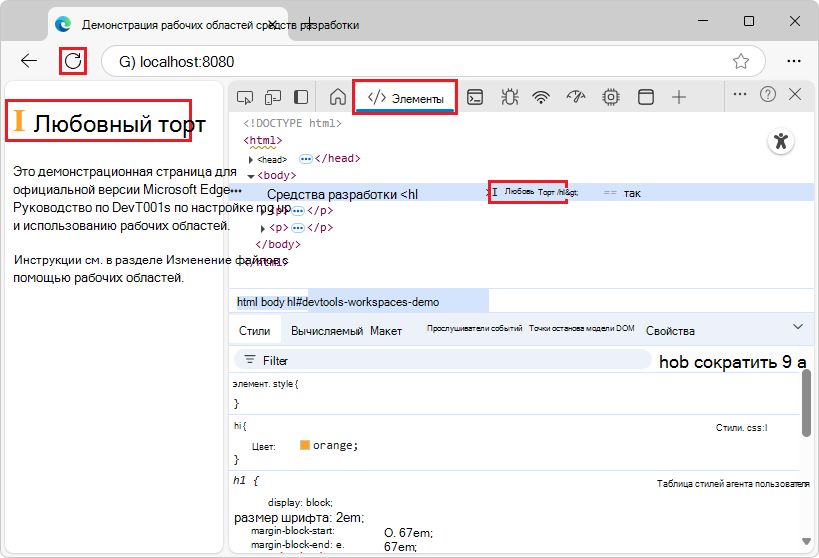Viewport: 819px width, 558px height.
Task: Select the closing /body tag line
Action: click(x=278, y=244)
